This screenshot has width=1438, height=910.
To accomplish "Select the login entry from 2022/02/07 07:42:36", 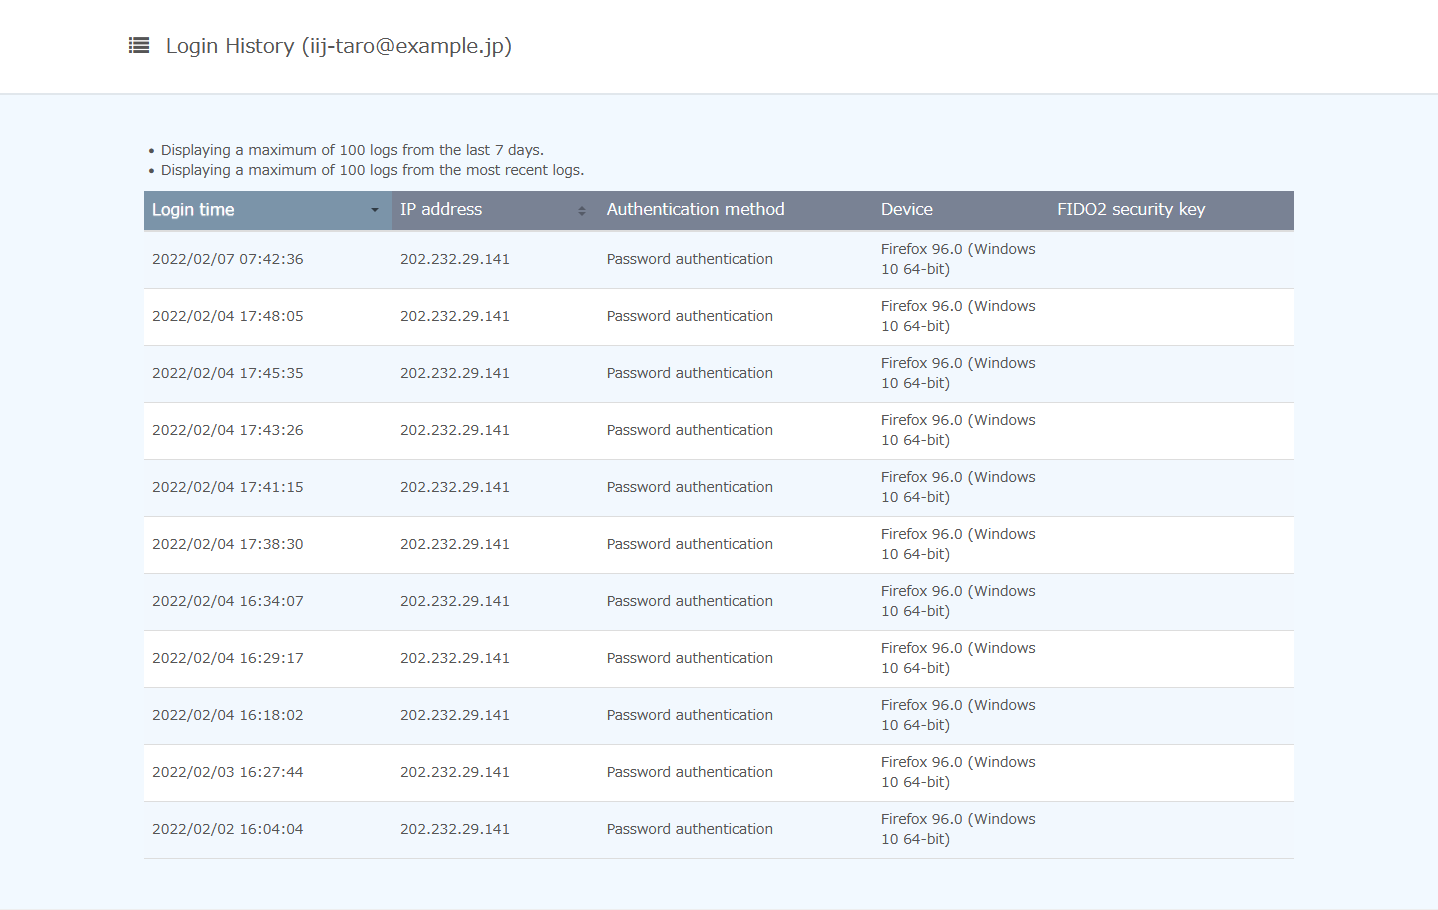I will pos(227,258).
